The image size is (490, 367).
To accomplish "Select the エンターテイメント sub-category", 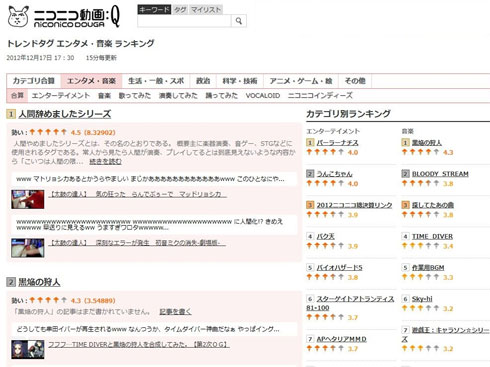I will click(x=61, y=96).
